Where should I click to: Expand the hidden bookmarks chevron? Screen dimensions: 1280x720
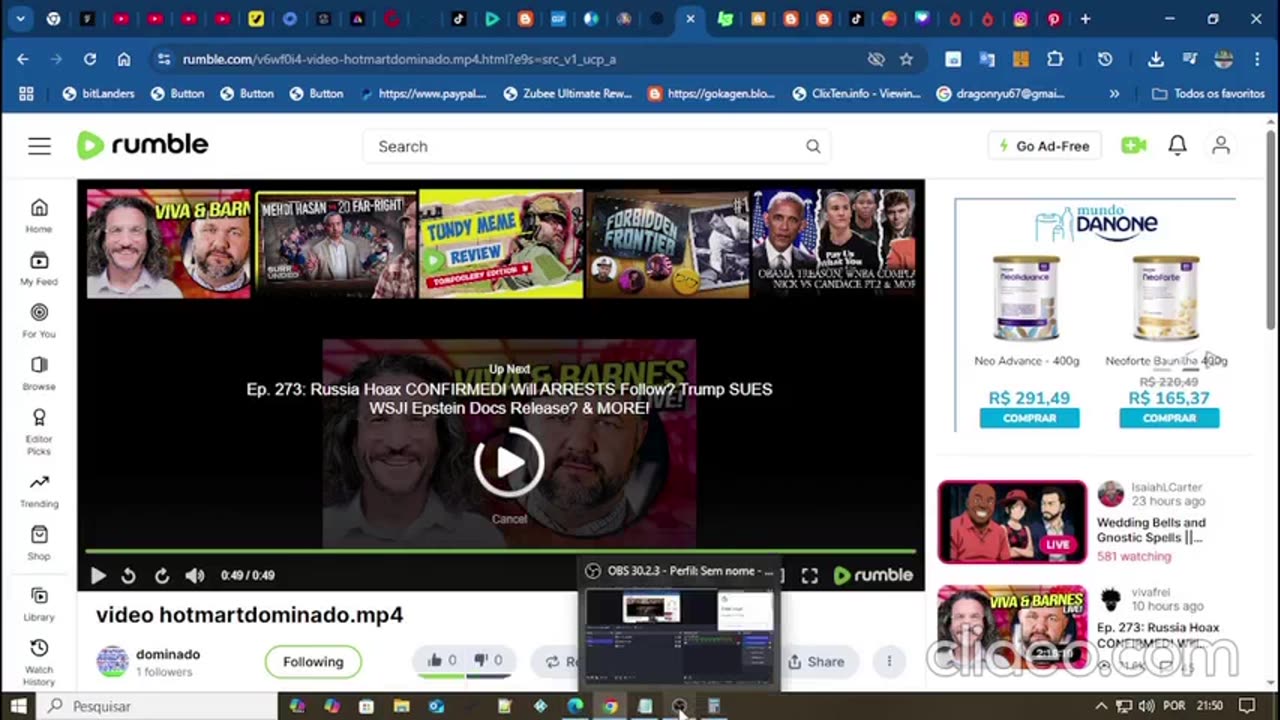click(1114, 93)
